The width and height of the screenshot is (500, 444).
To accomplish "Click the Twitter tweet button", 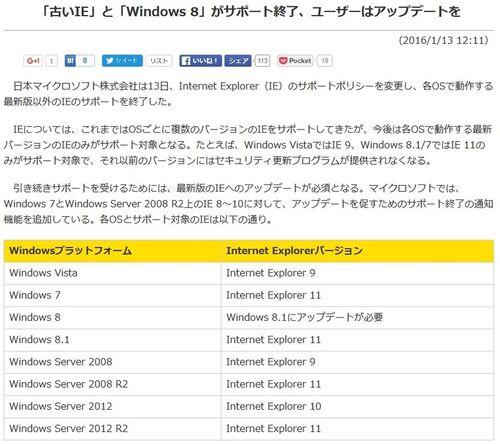I will [x=122, y=61].
